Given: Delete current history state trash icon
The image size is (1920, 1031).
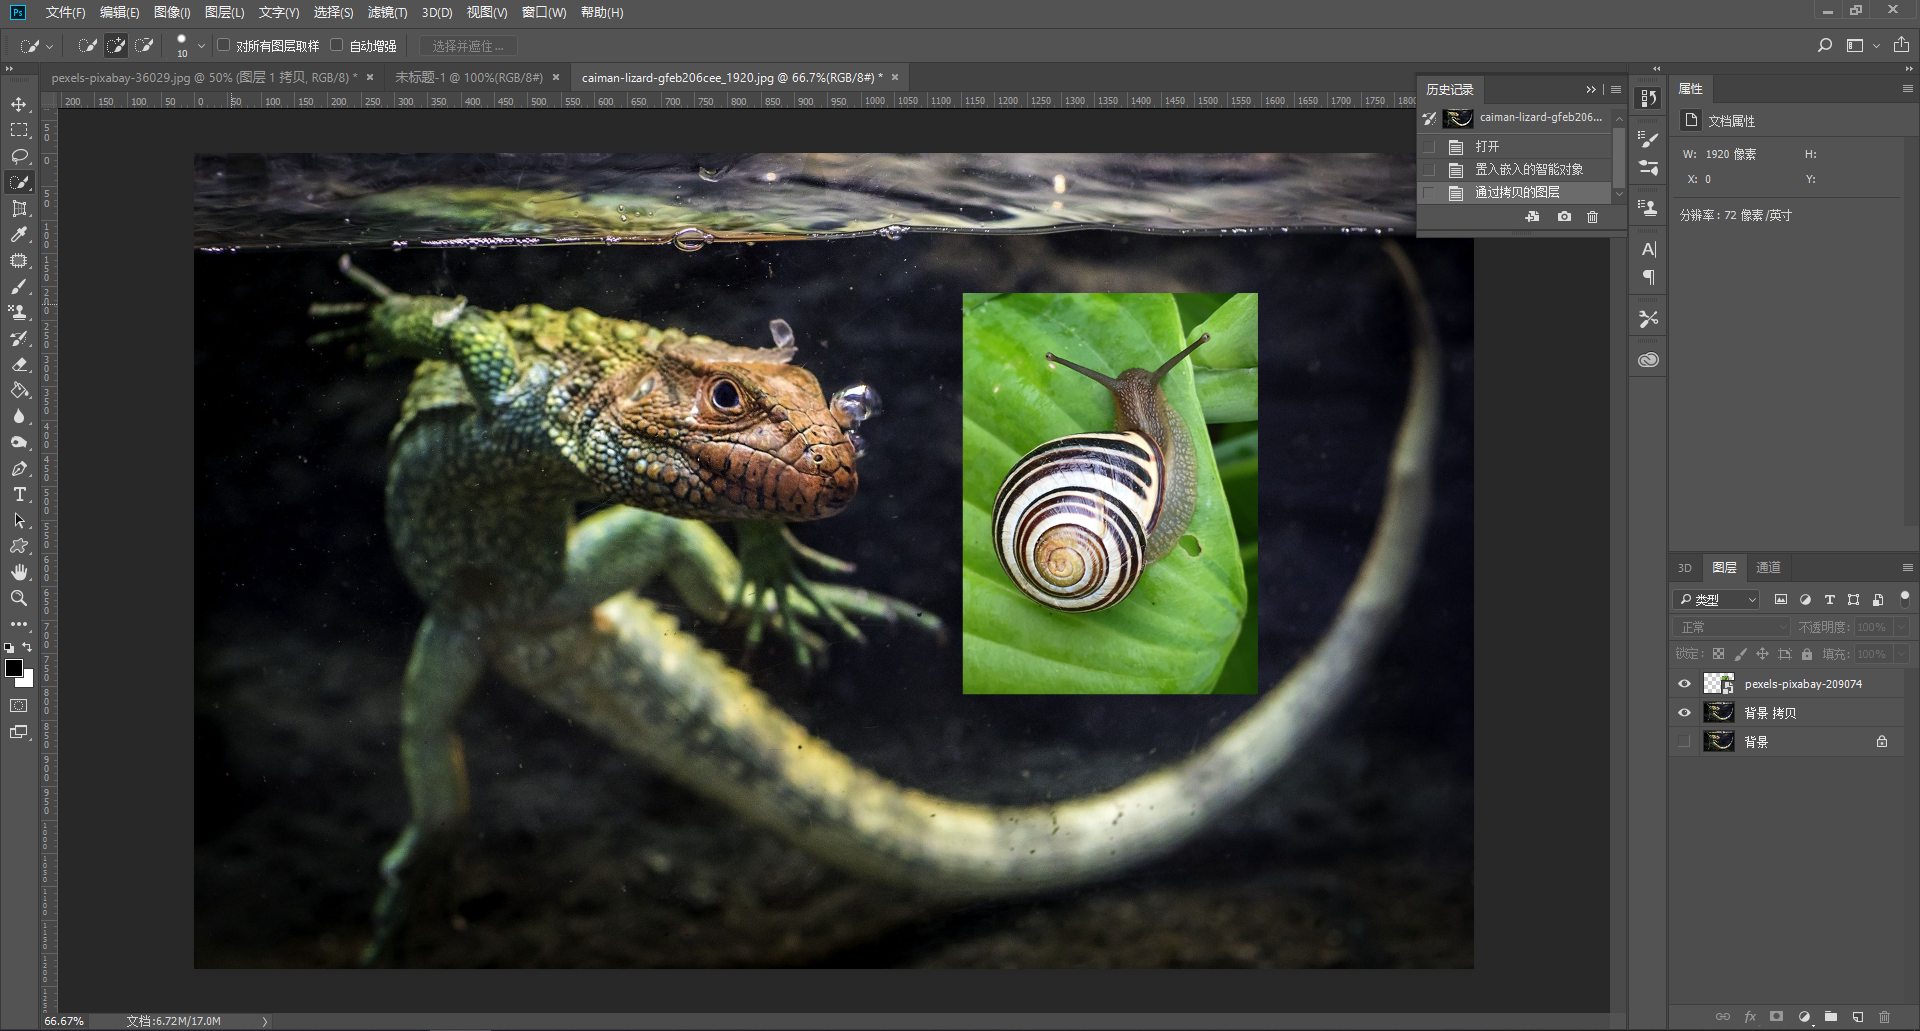Looking at the screenshot, I should (1593, 216).
